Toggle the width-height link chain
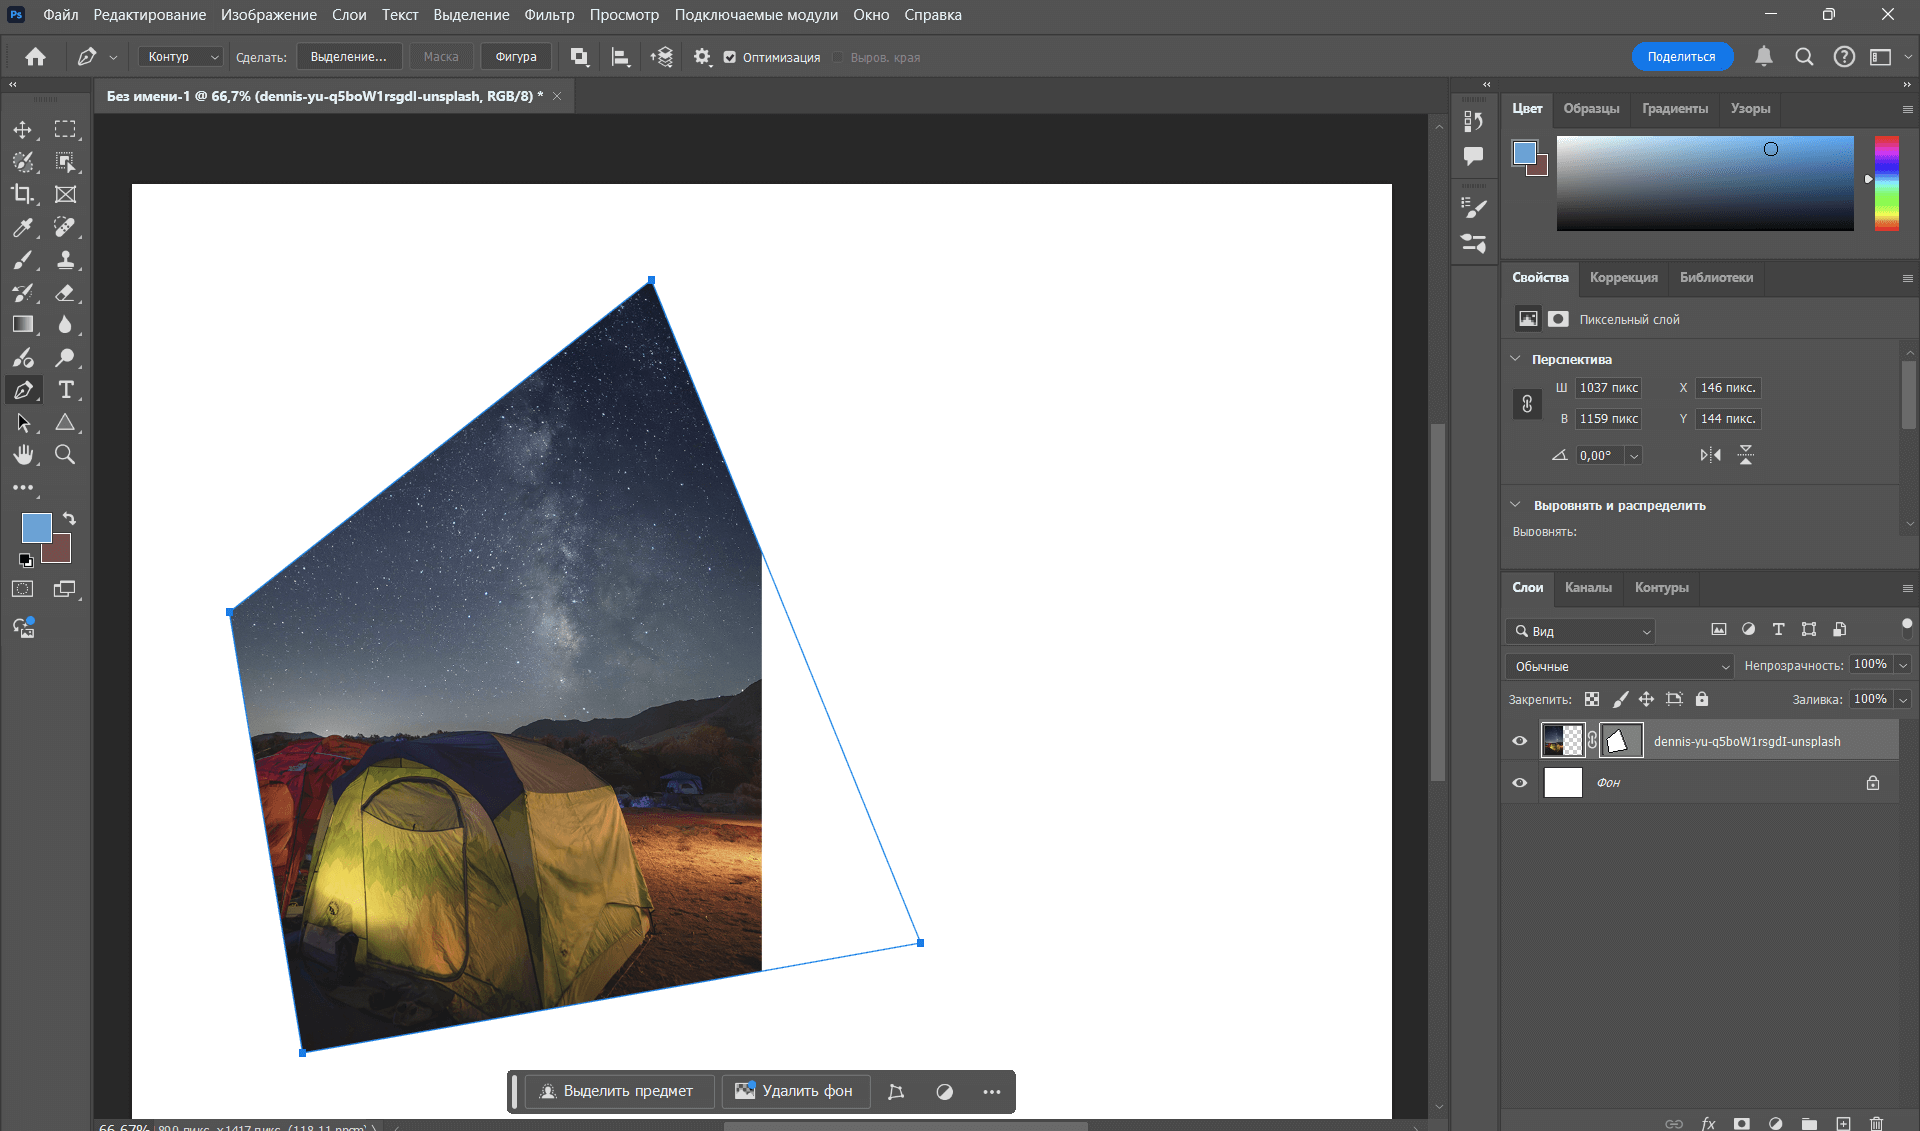Image resolution: width=1920 pixels, height=1131 pixels. 1527,404
